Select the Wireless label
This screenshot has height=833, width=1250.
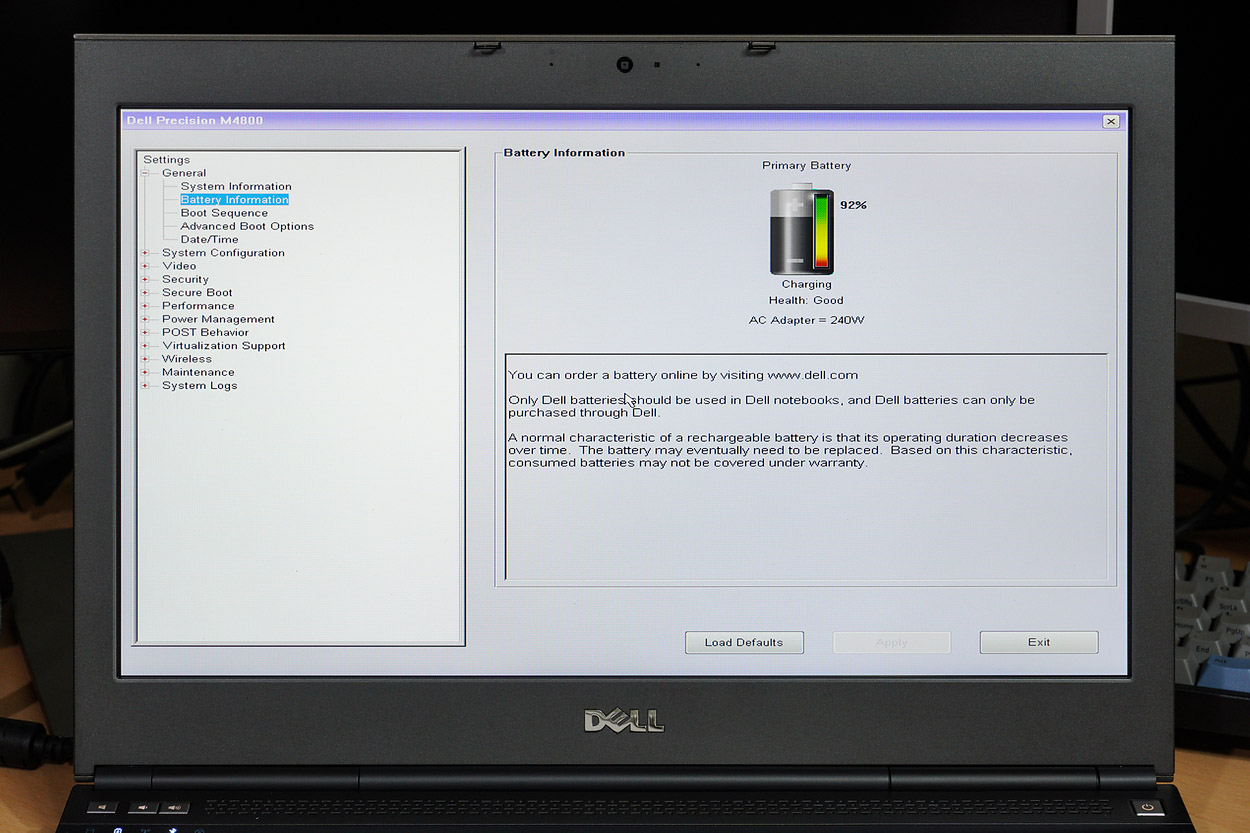(x=187, y=359)
